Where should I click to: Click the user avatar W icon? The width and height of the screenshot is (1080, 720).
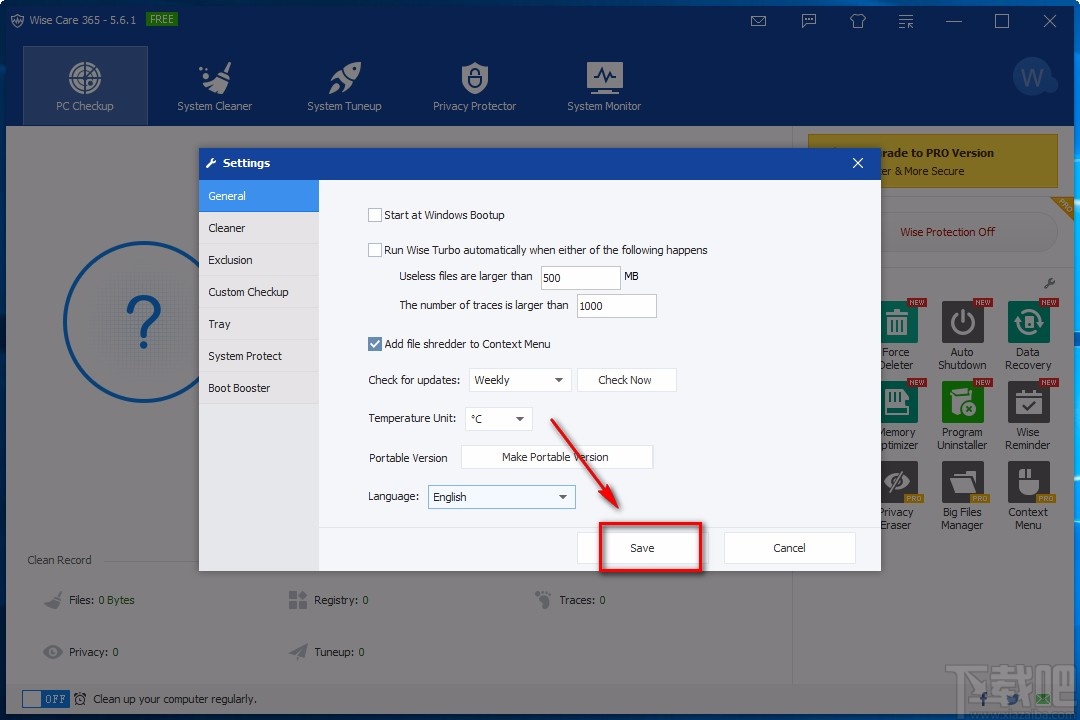[1034, 77]
